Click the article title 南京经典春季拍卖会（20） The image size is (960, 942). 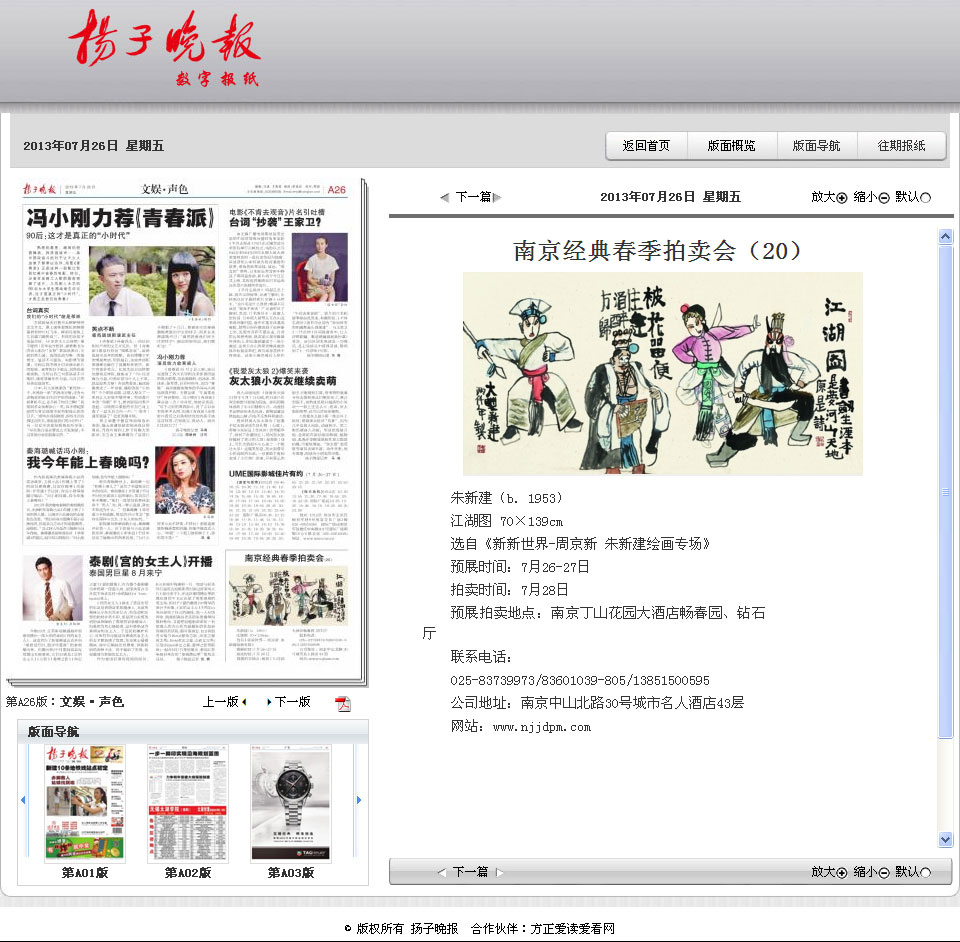pyautogui.click(x=656, y=251)
